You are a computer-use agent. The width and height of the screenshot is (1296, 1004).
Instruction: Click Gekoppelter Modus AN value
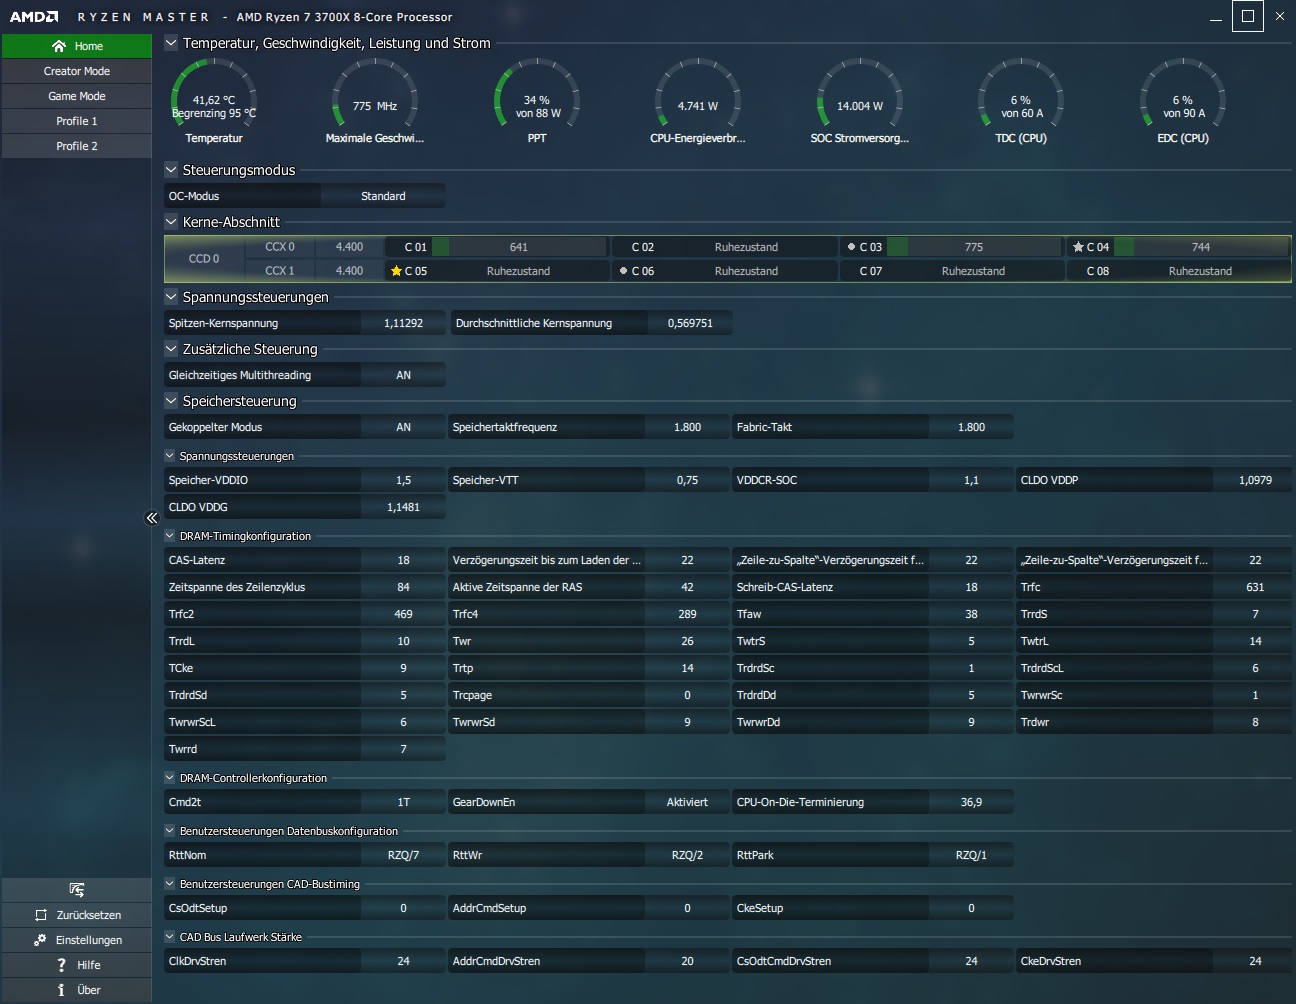click(403, 427)
